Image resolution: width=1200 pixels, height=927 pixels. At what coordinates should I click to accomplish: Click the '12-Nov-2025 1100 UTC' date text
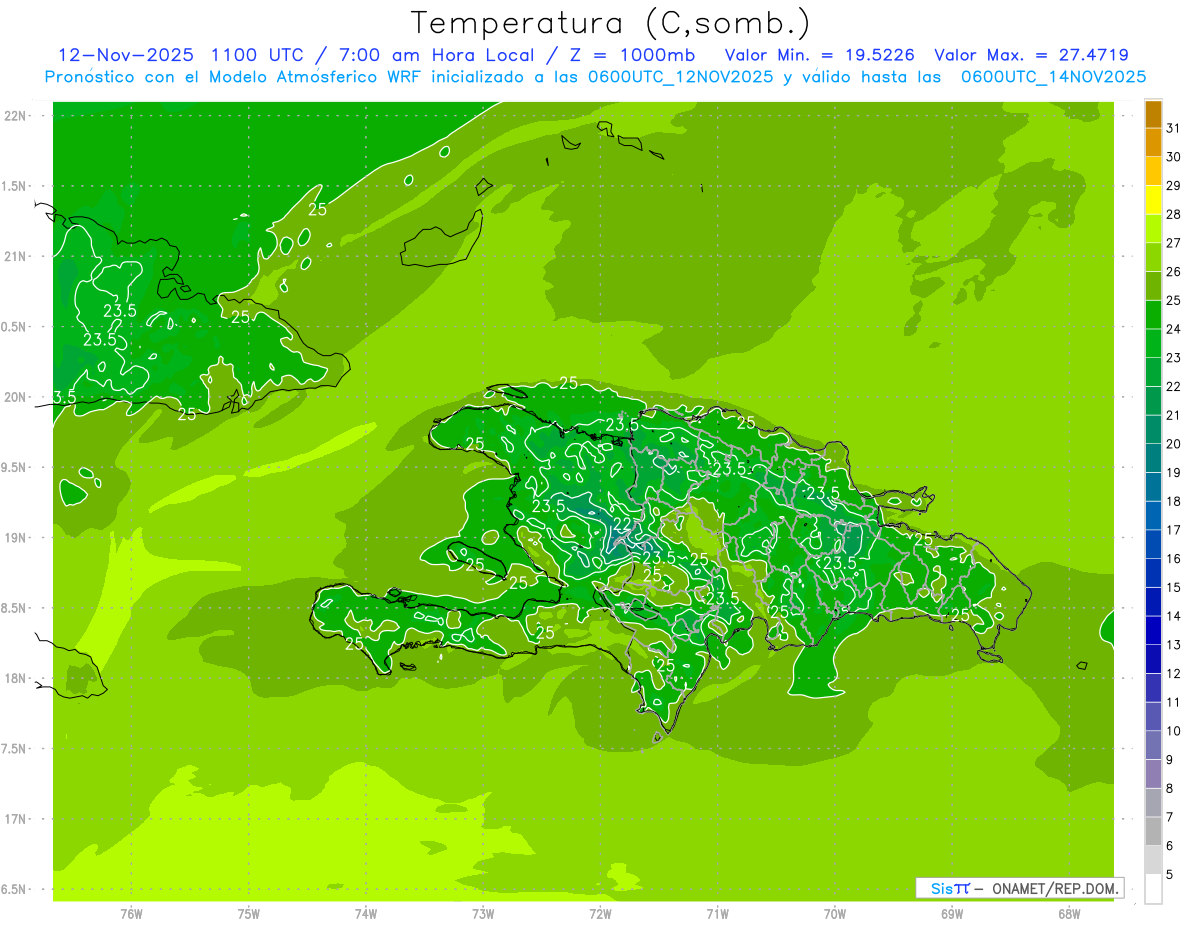point(184,55)
